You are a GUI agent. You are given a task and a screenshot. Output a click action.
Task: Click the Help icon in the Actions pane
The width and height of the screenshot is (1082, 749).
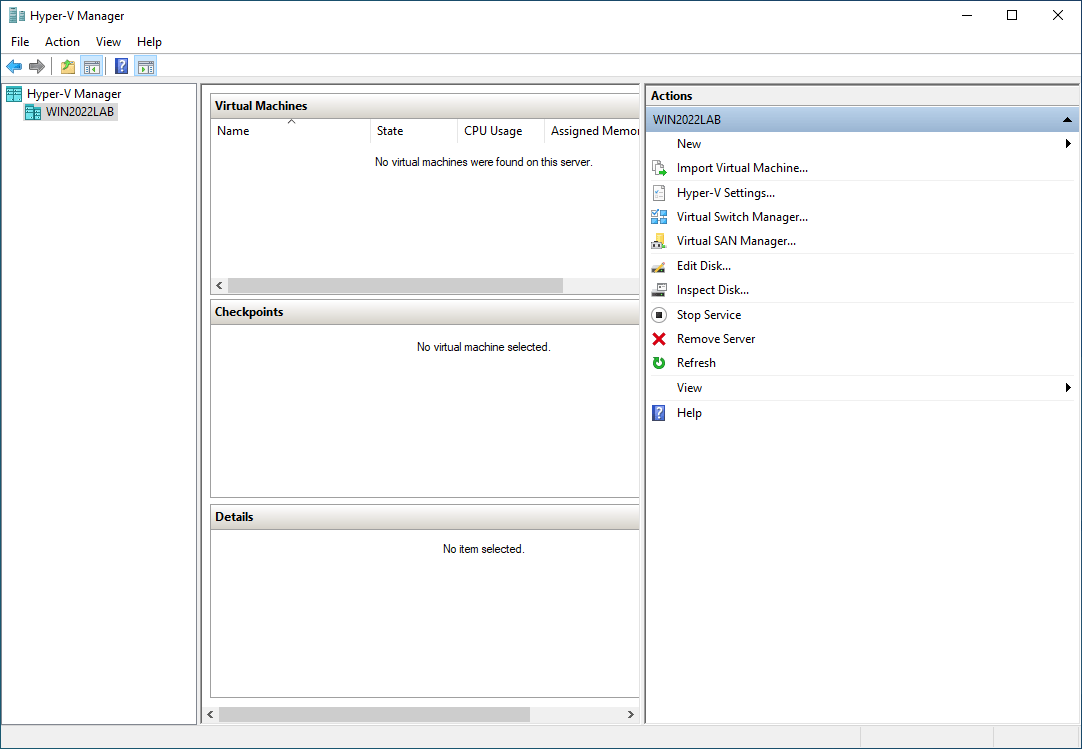click(x=659, y=413)
